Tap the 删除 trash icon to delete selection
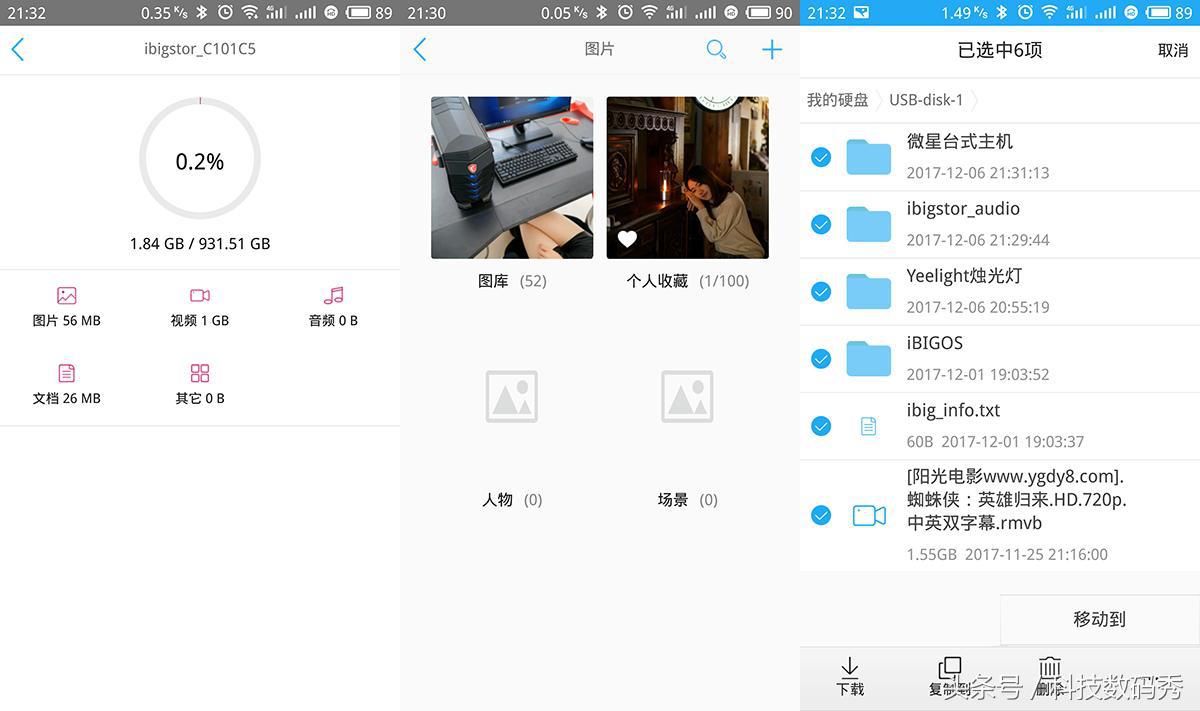This screenshot has width=1200, height=711. pyautogui.click(x=1048, y=672)
